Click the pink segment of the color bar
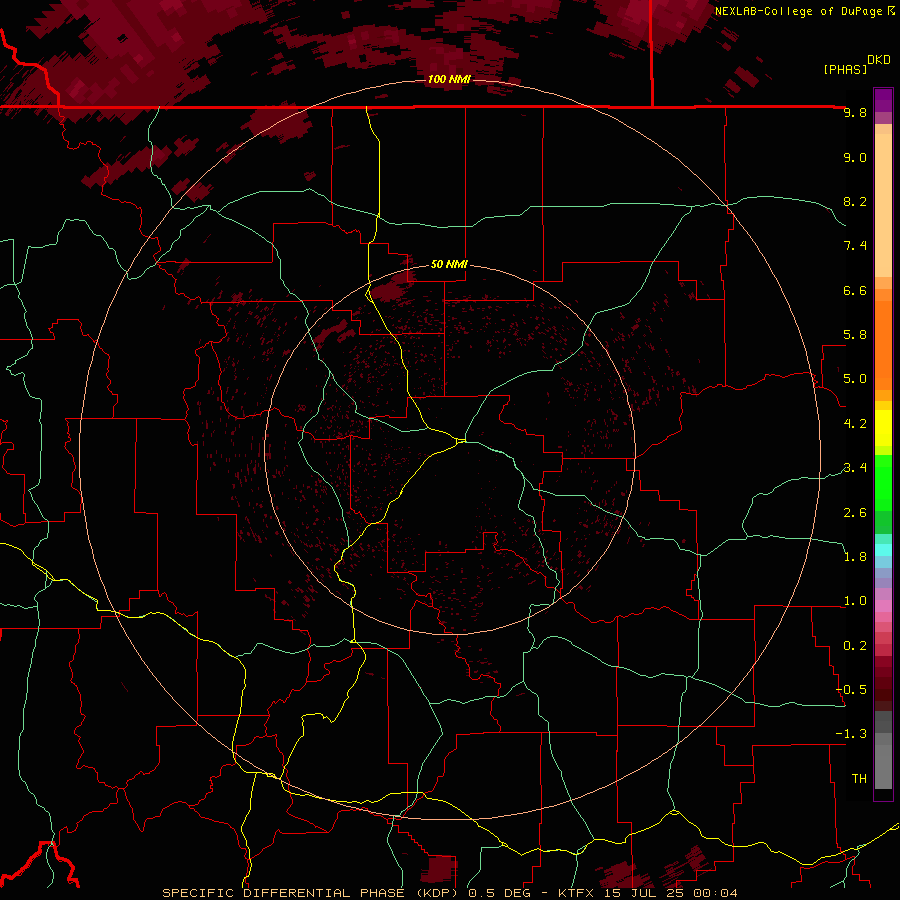 [883, 606]
